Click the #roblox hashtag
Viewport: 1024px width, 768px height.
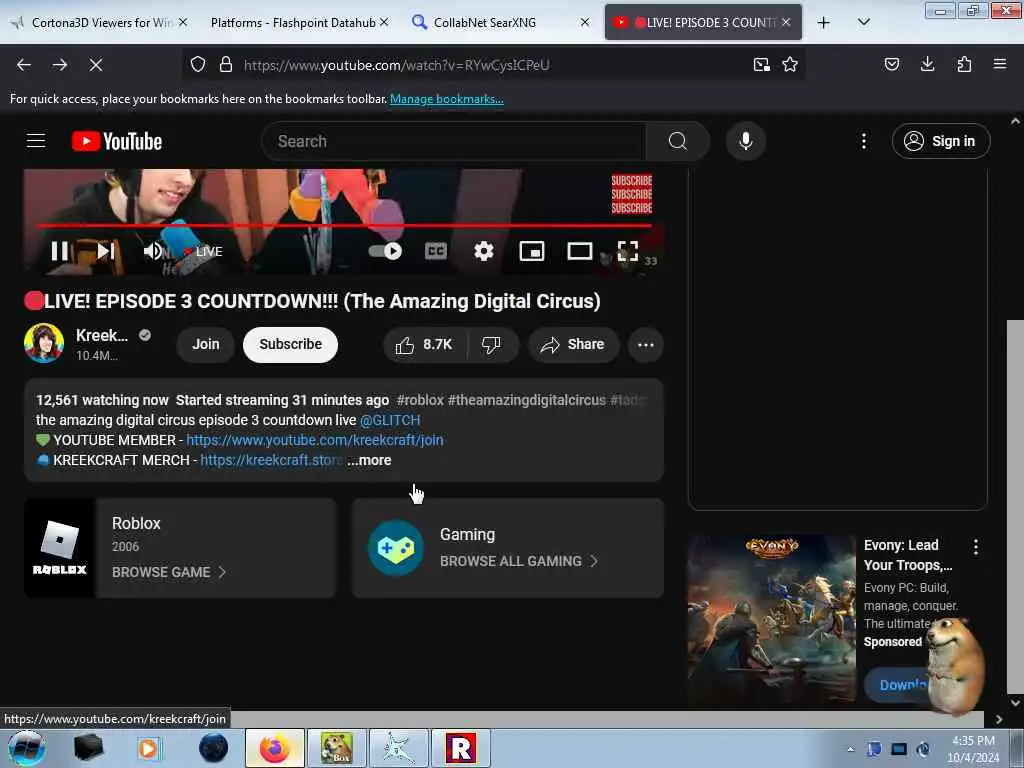tap(420, 400)
